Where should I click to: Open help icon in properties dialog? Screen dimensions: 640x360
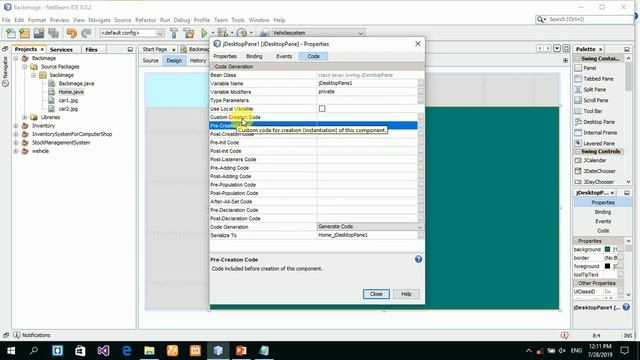(418, 259)
